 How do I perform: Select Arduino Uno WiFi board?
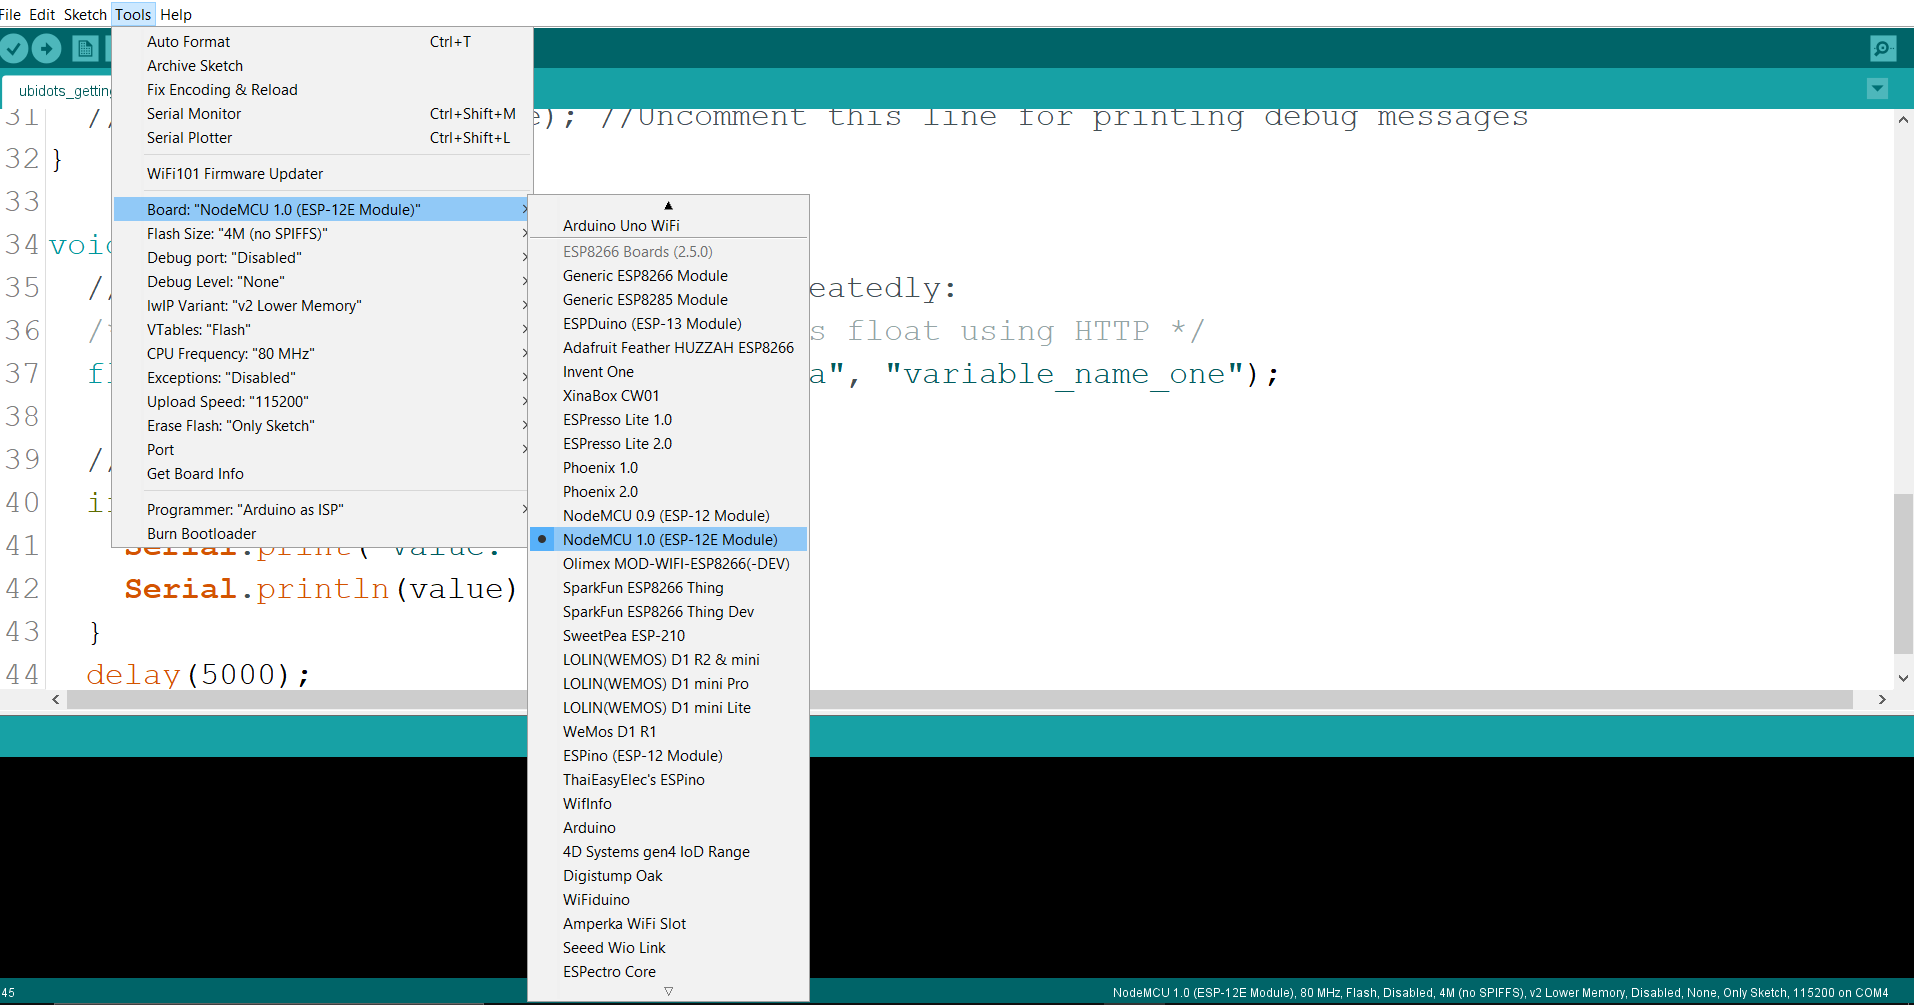pos(668,226)
